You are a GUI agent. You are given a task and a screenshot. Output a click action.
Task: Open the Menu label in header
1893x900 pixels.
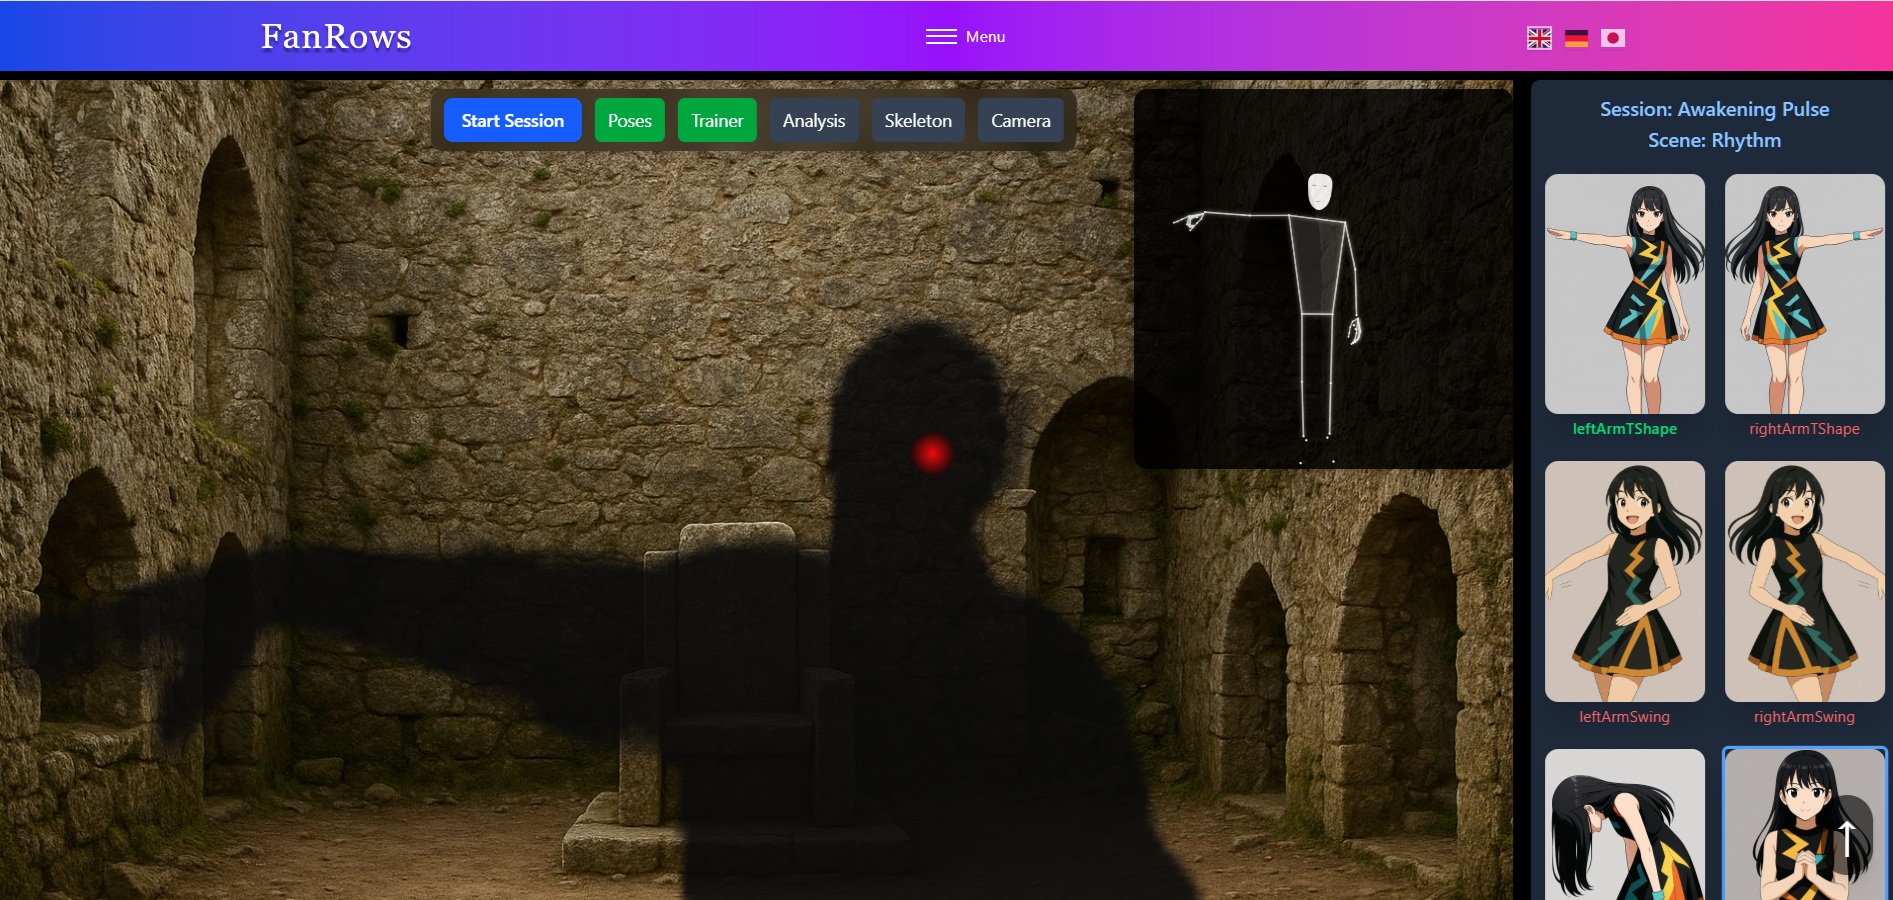(x=985, y=37)
